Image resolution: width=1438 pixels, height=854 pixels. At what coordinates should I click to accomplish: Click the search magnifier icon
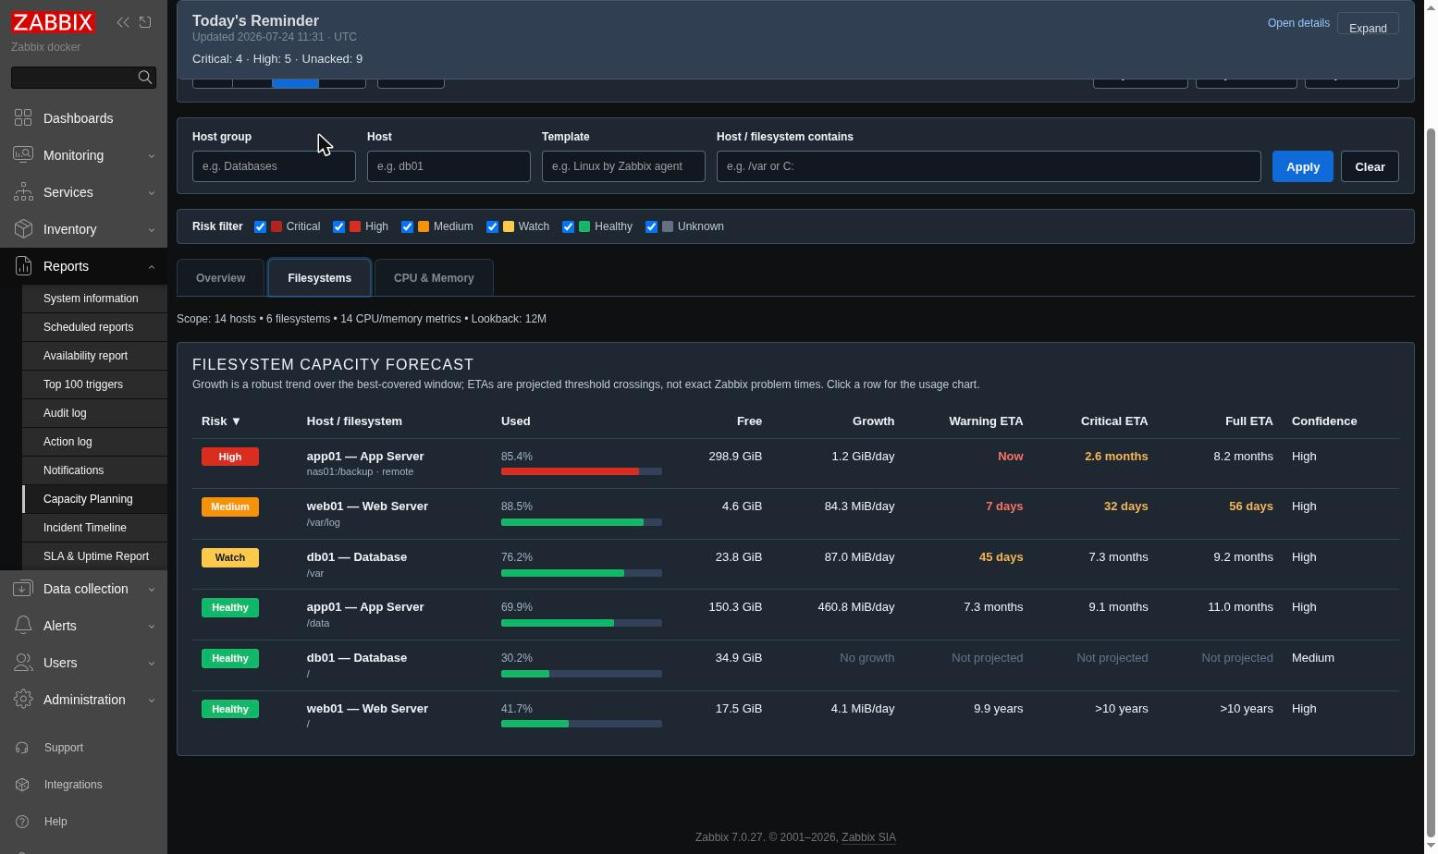tap(145, 77)
